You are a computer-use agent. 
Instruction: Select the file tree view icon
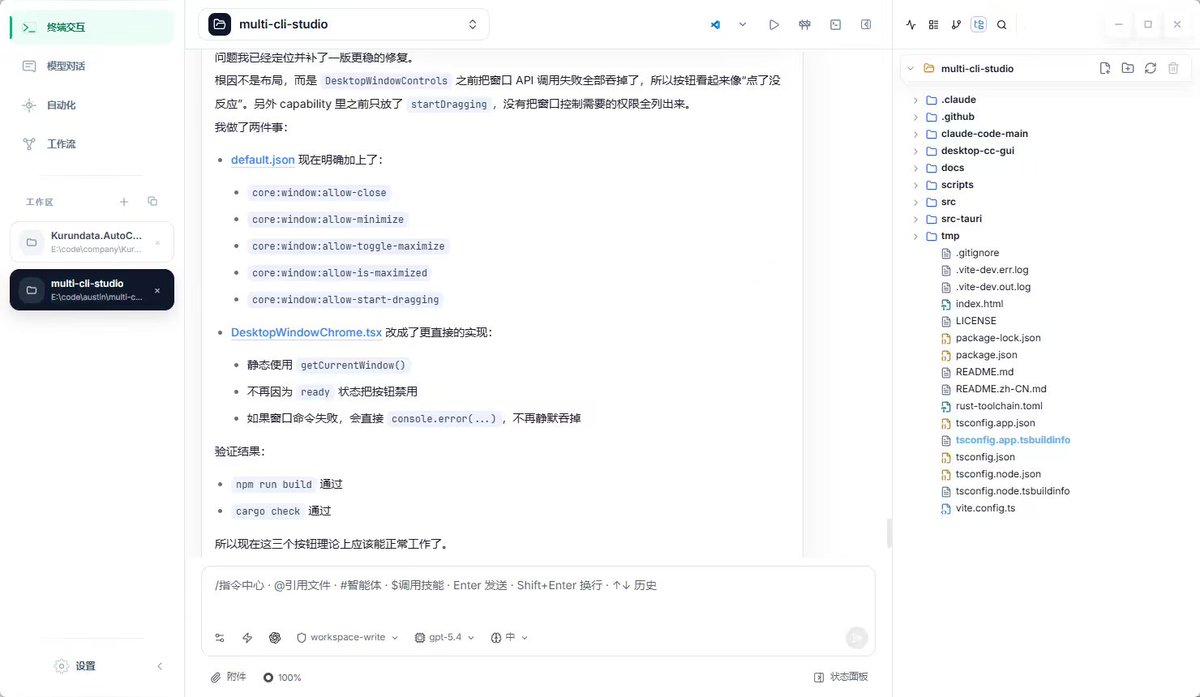(x=979, y=25)
